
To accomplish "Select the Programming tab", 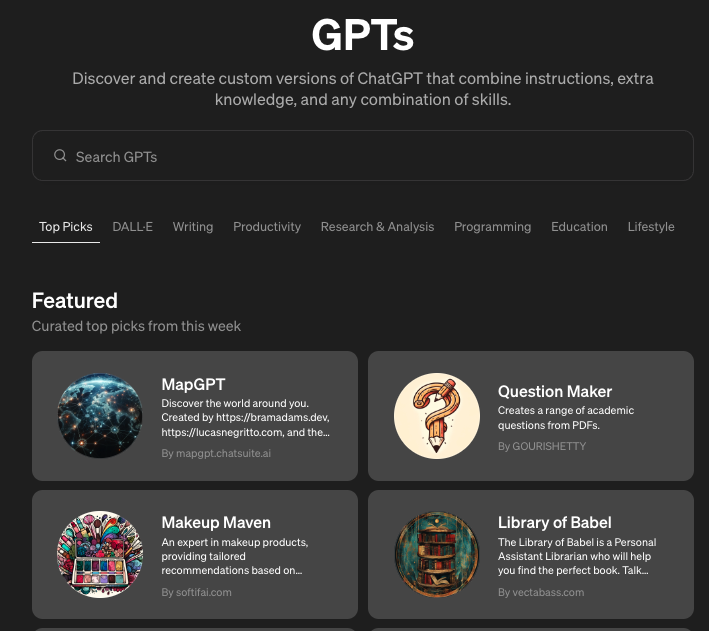I will (492, 227).
